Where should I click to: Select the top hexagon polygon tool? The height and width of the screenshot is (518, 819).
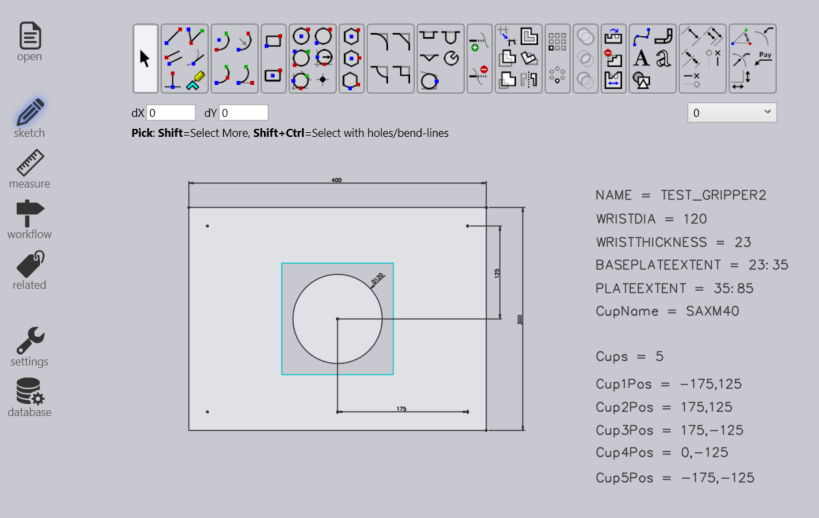(351, 37)
